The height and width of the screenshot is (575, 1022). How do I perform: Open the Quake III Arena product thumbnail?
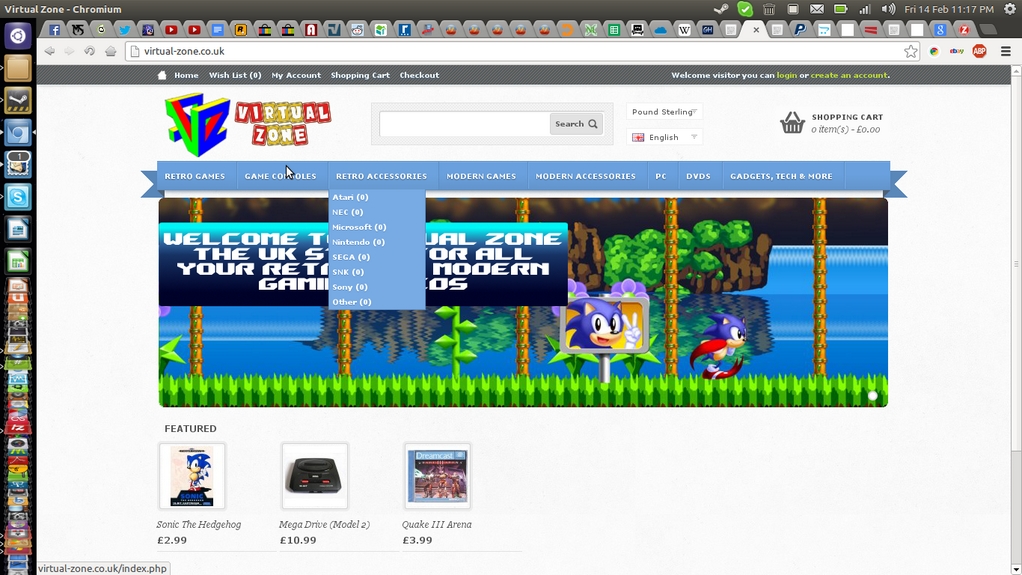(437, 476)
